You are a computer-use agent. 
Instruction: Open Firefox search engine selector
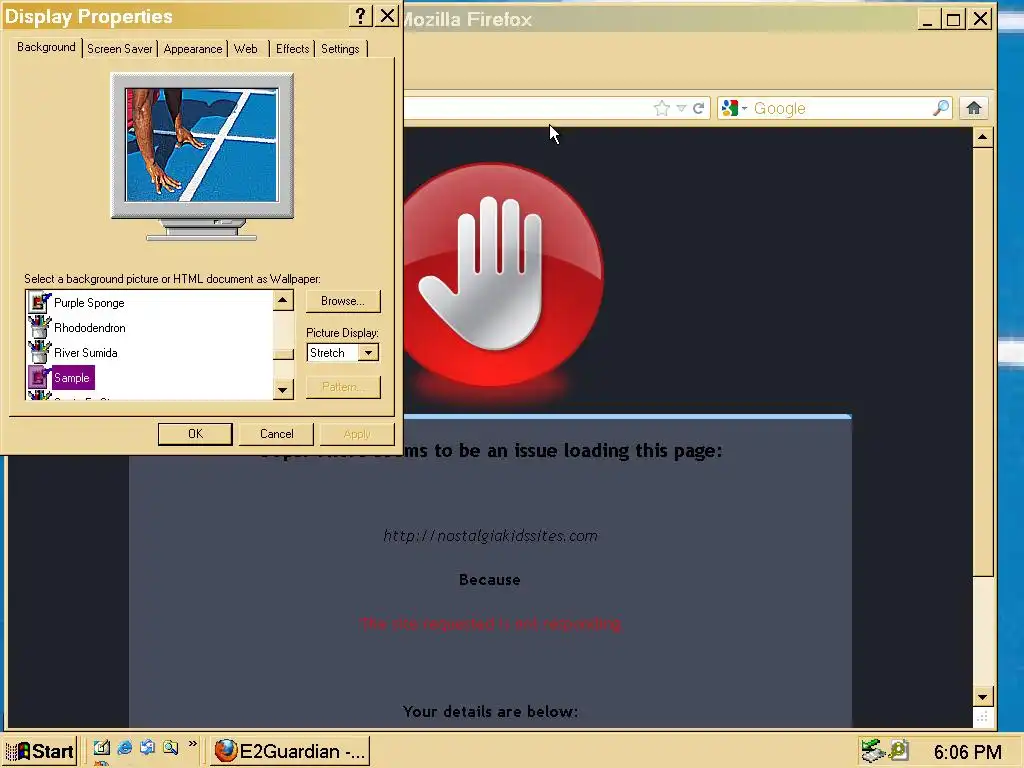point(734,108)
